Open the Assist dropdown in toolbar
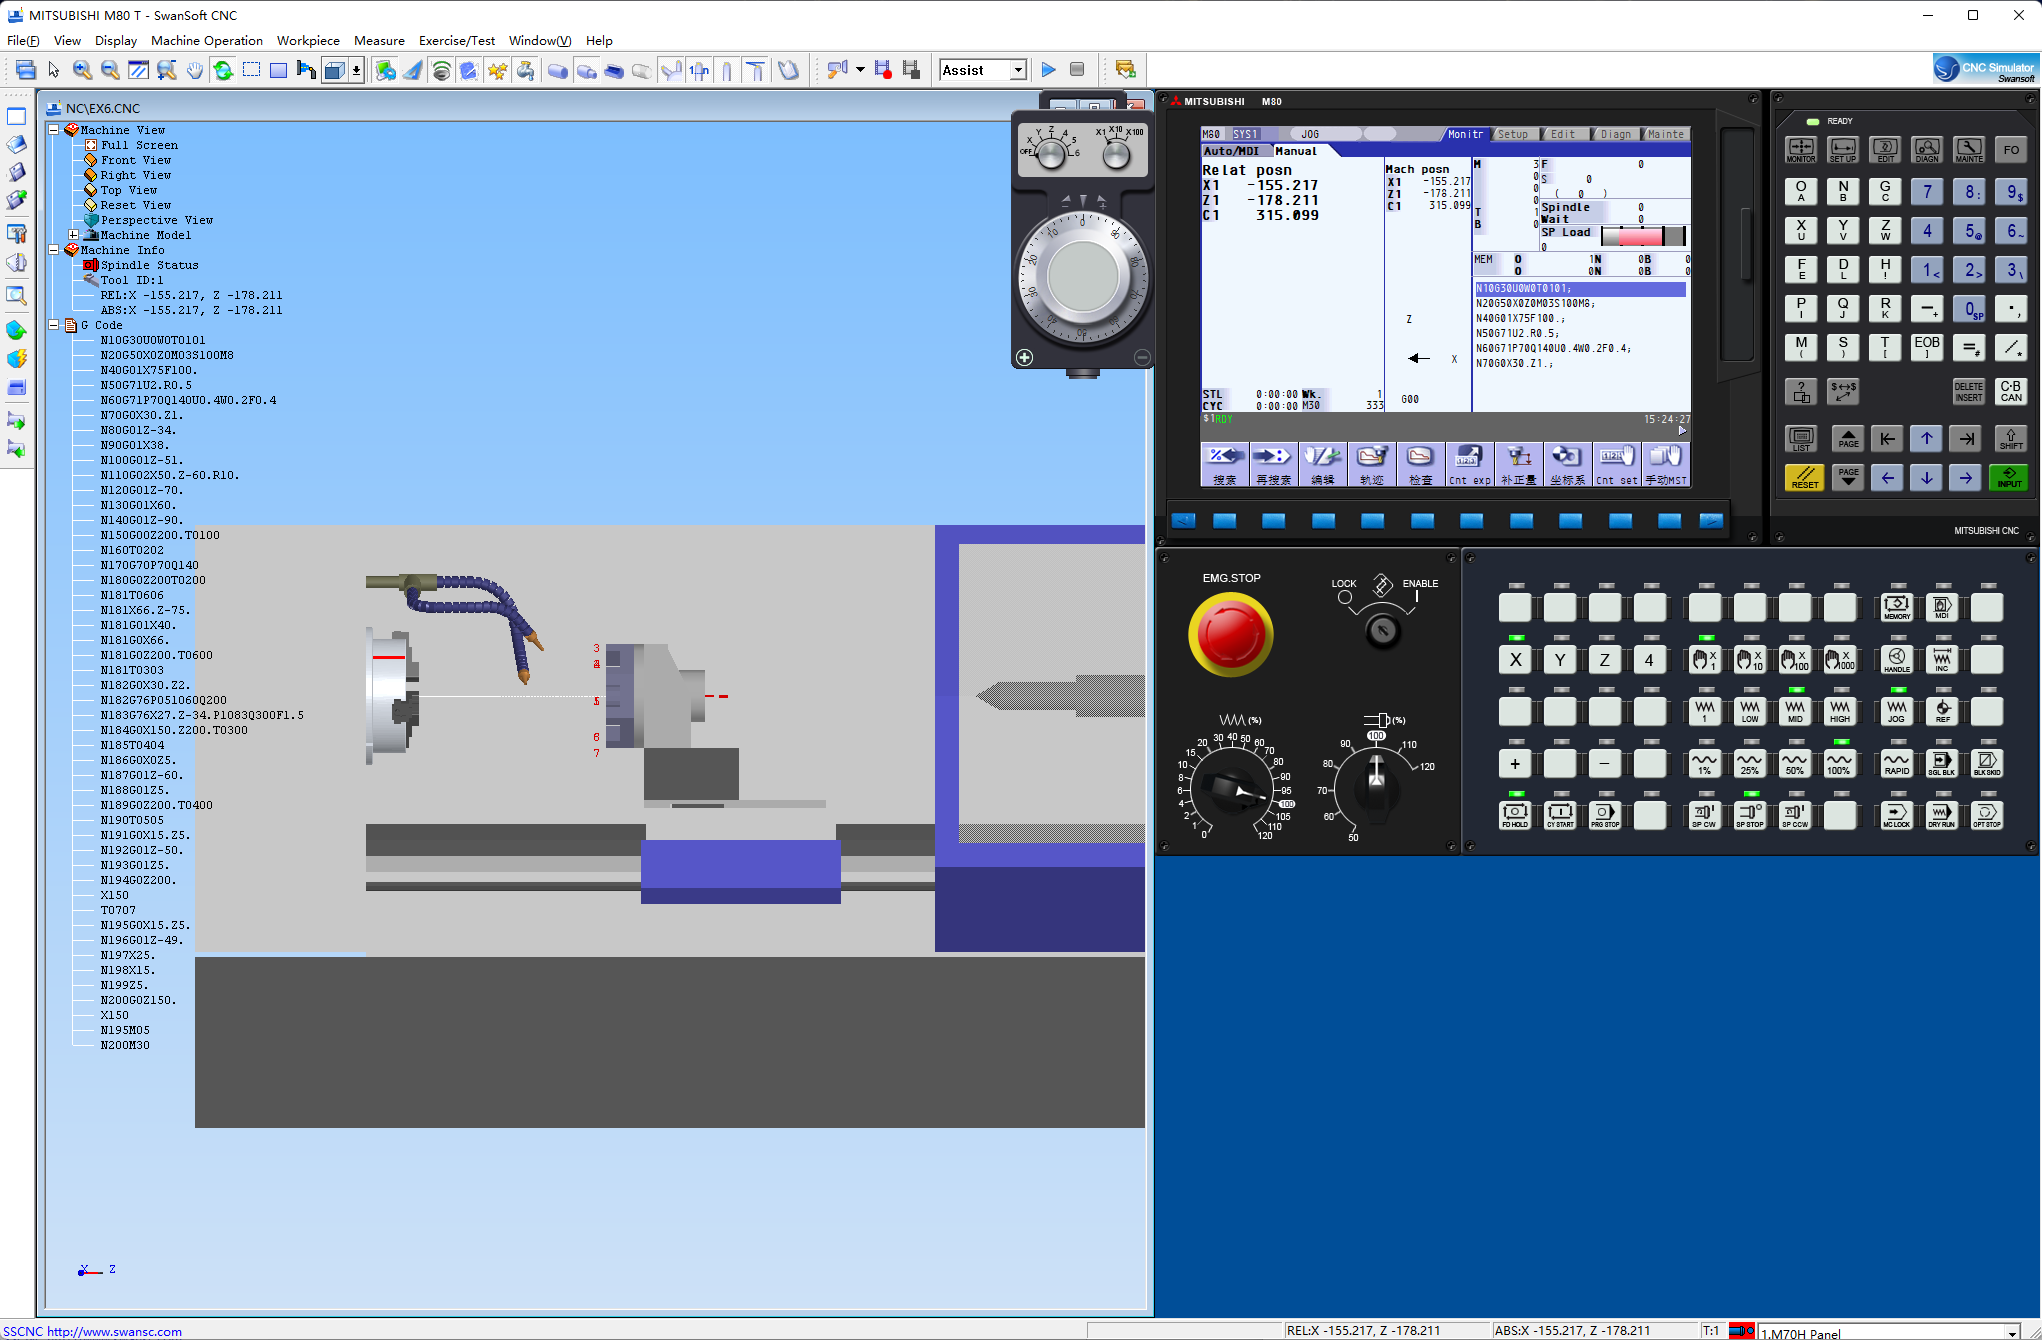 point(1017,70)
